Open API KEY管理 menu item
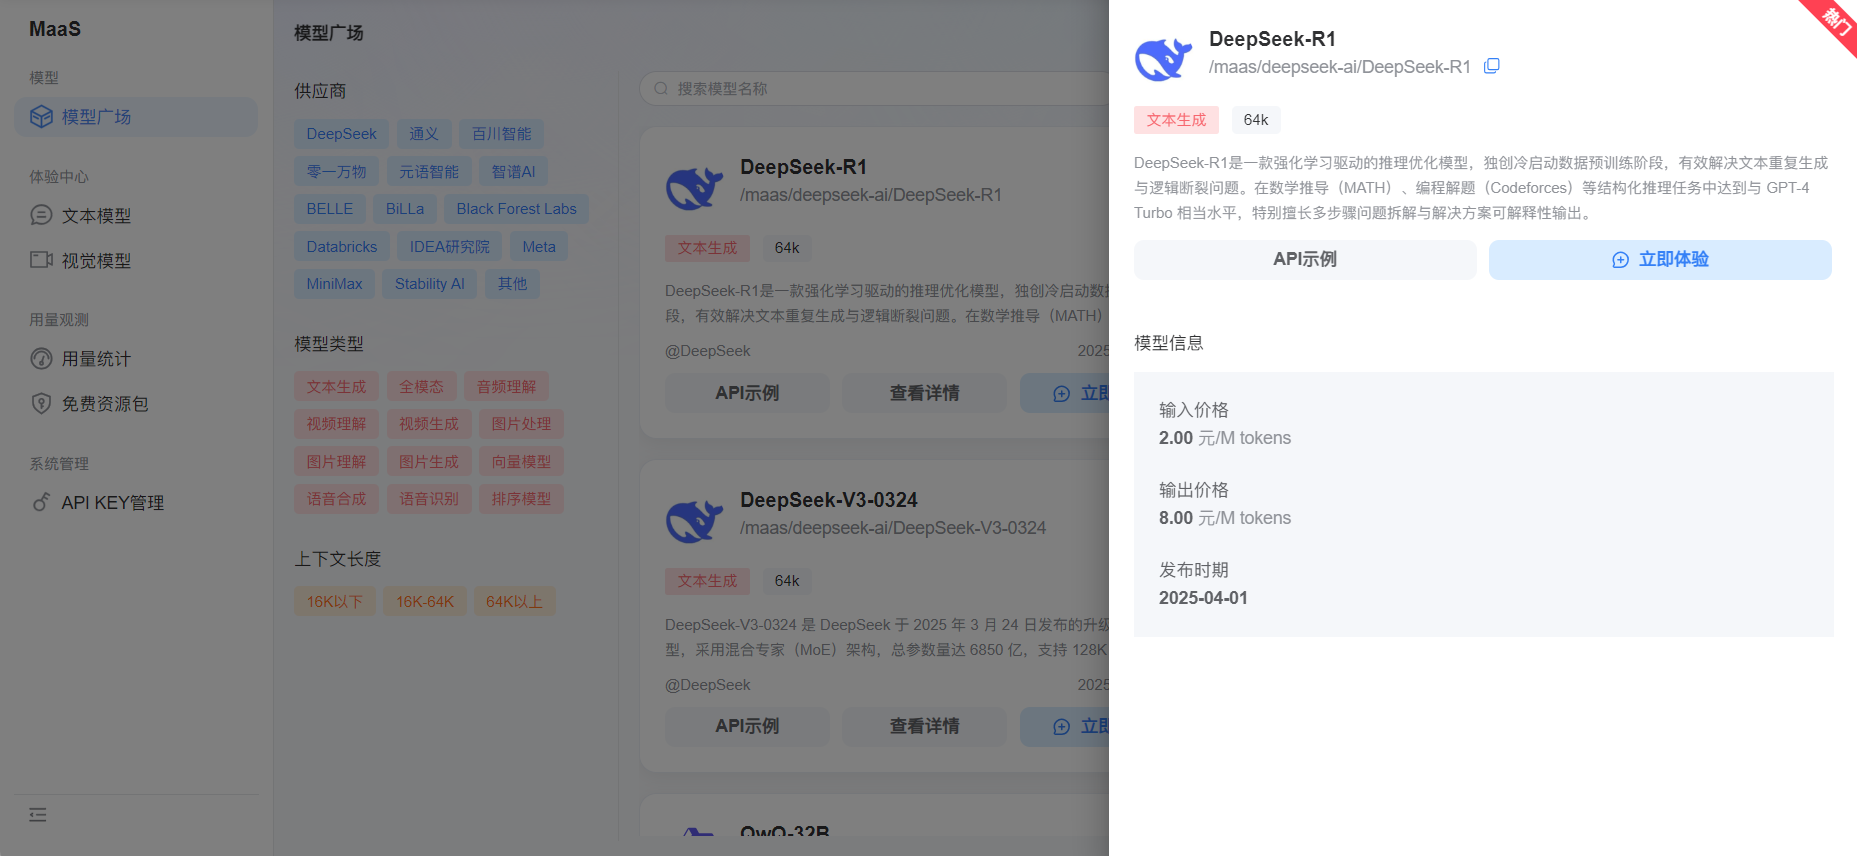This screenshot has width=1857, height=856. (x=136, y=502)
